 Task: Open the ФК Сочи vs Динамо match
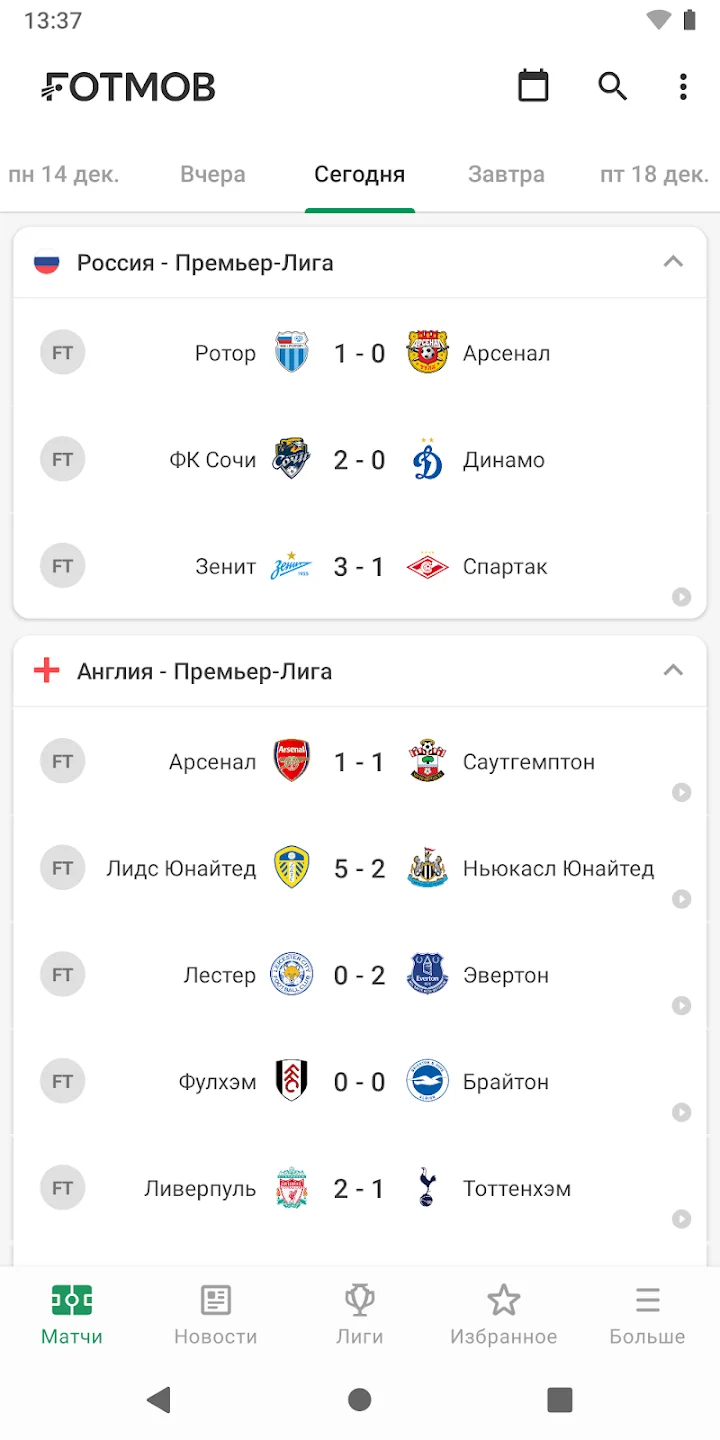click(x=359, y=460)
